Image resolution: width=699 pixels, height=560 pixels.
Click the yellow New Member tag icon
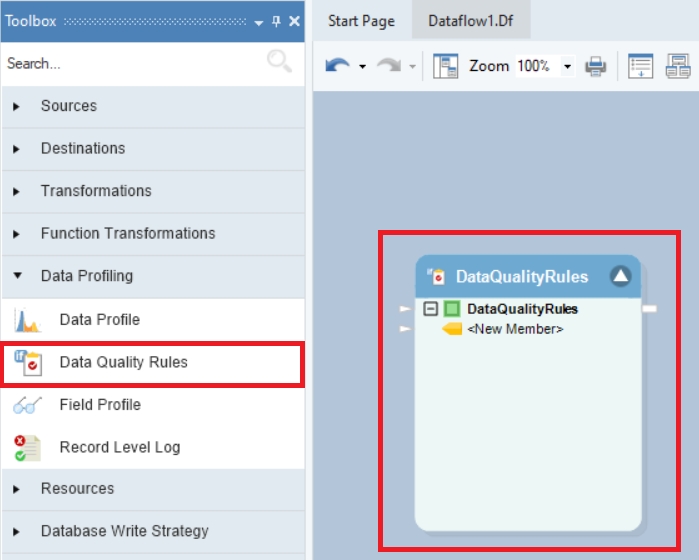pos(452,329)
